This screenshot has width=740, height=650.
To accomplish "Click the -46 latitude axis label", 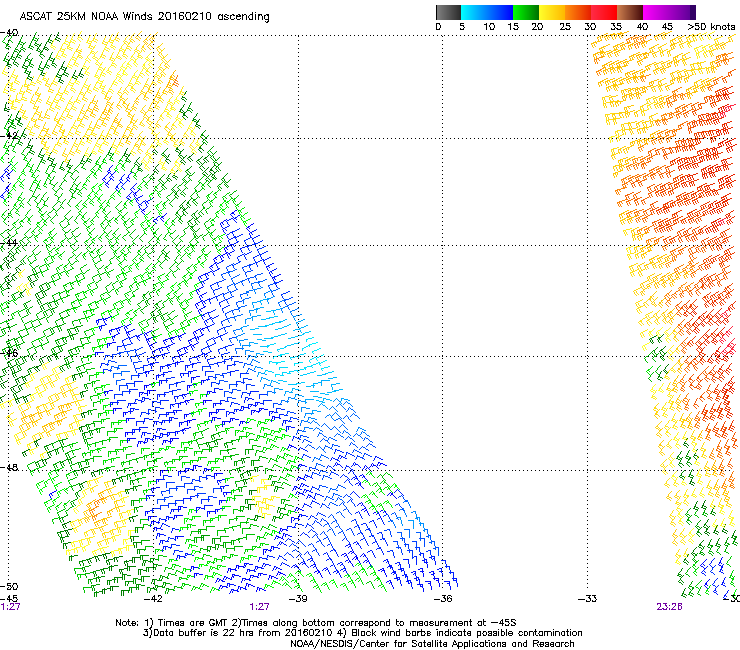I will [x=9, y=353].
